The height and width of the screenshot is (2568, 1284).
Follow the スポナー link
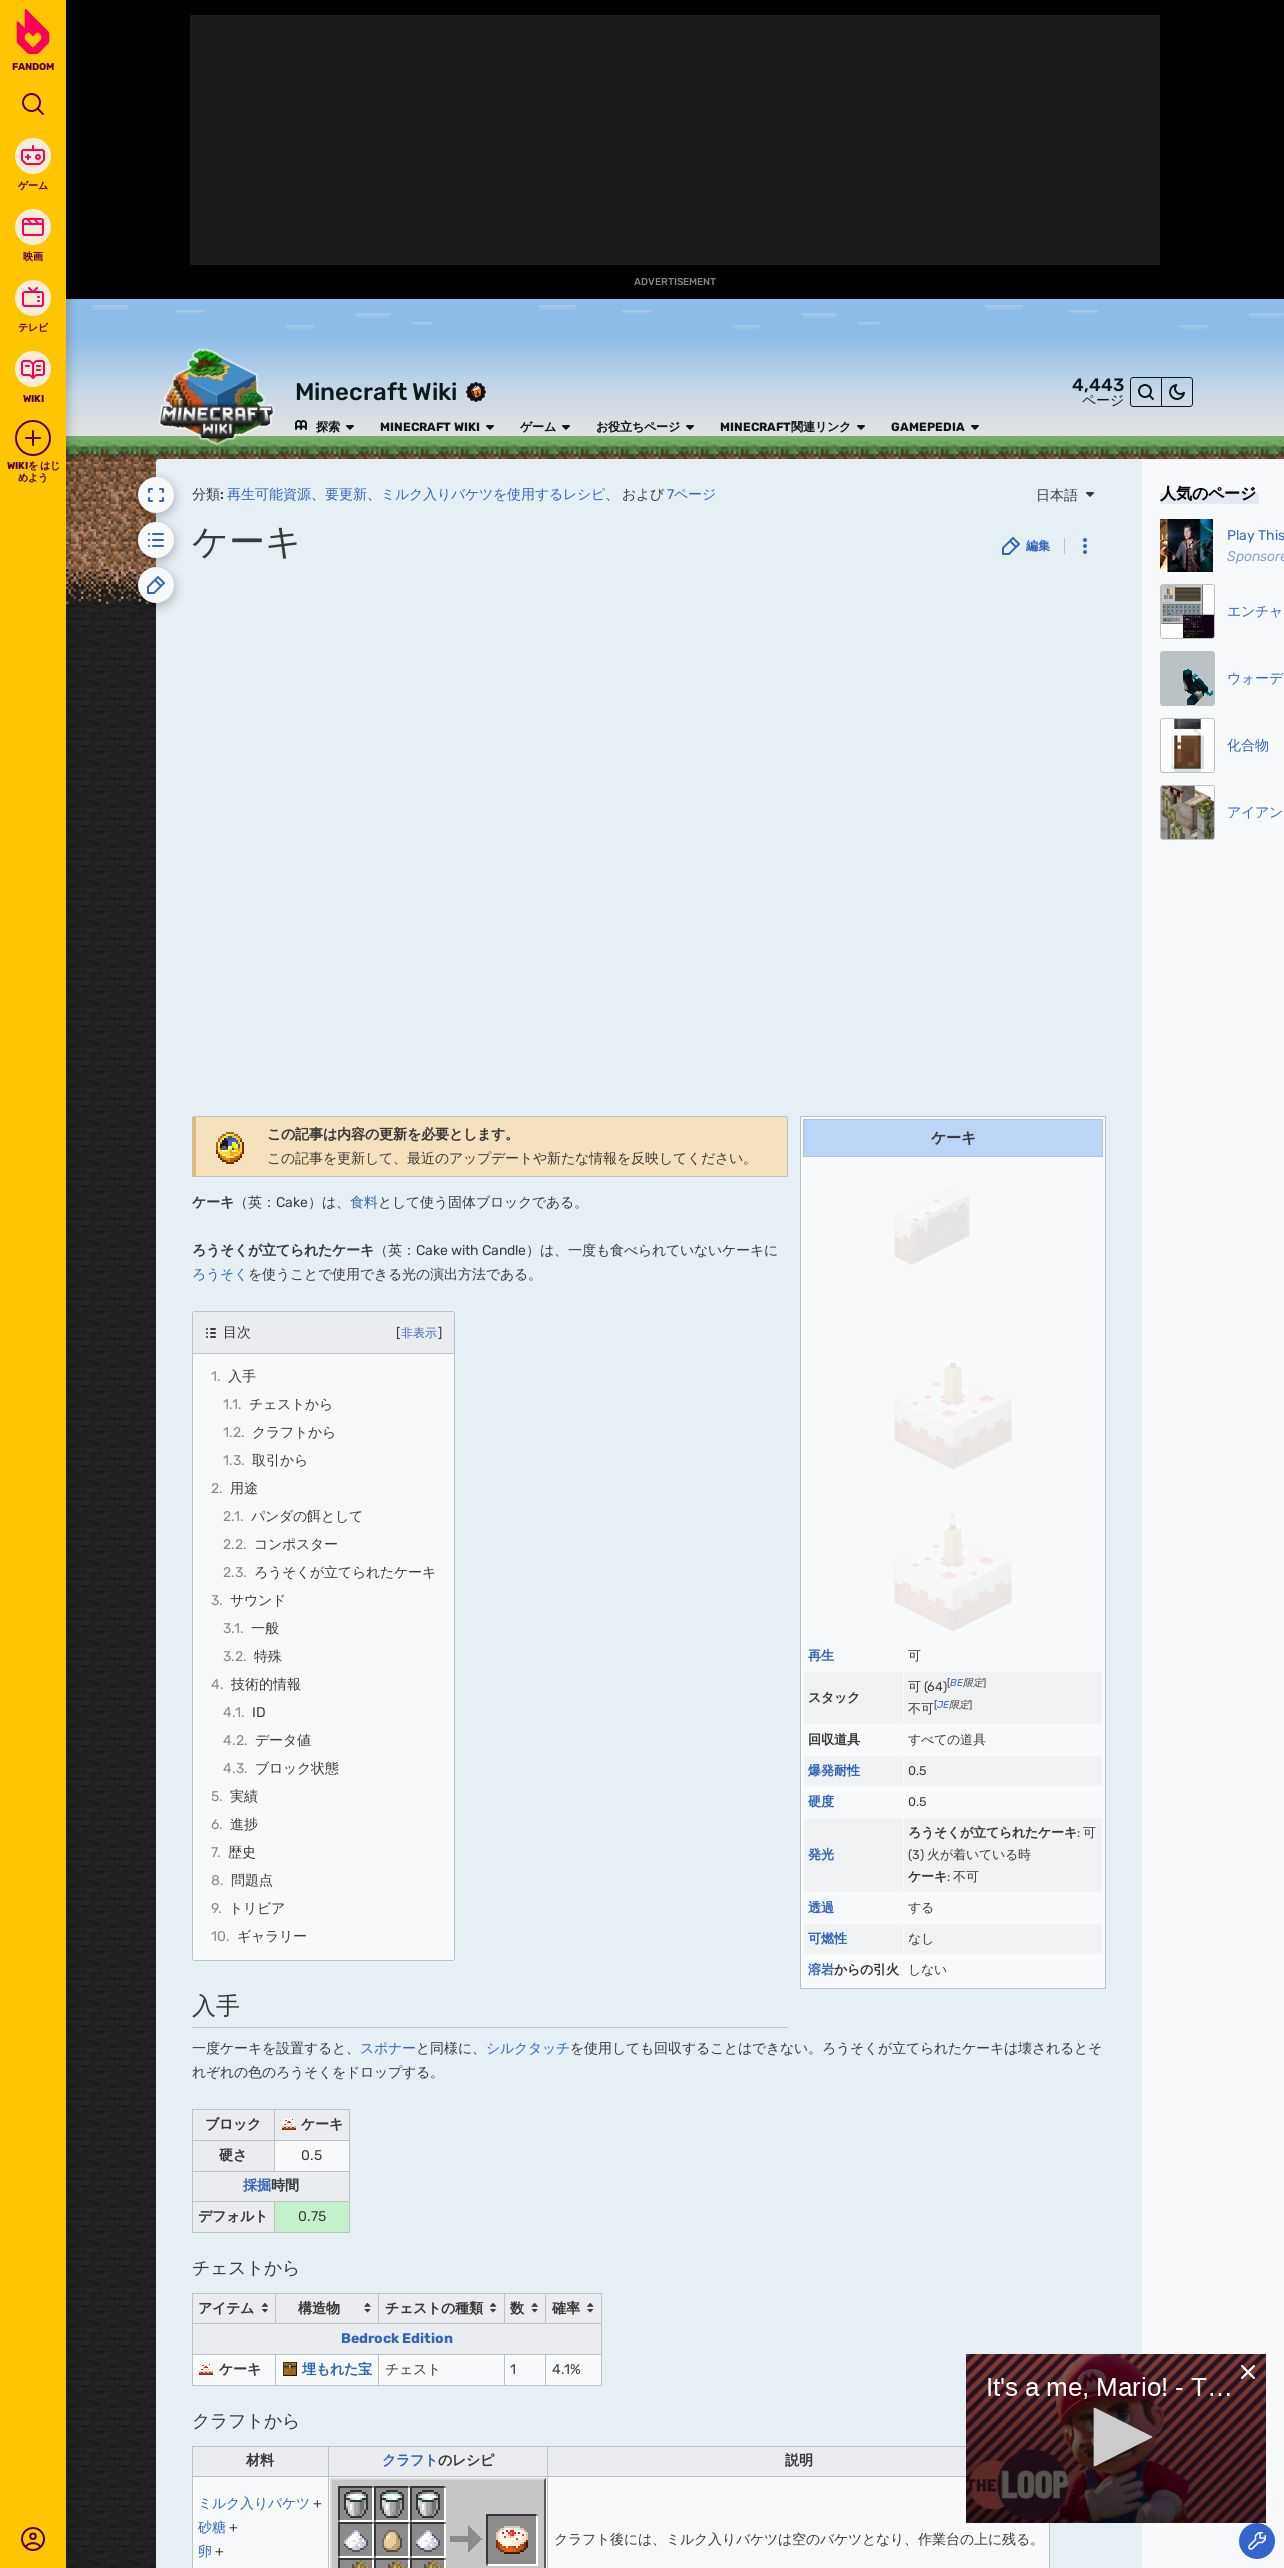388,2048
